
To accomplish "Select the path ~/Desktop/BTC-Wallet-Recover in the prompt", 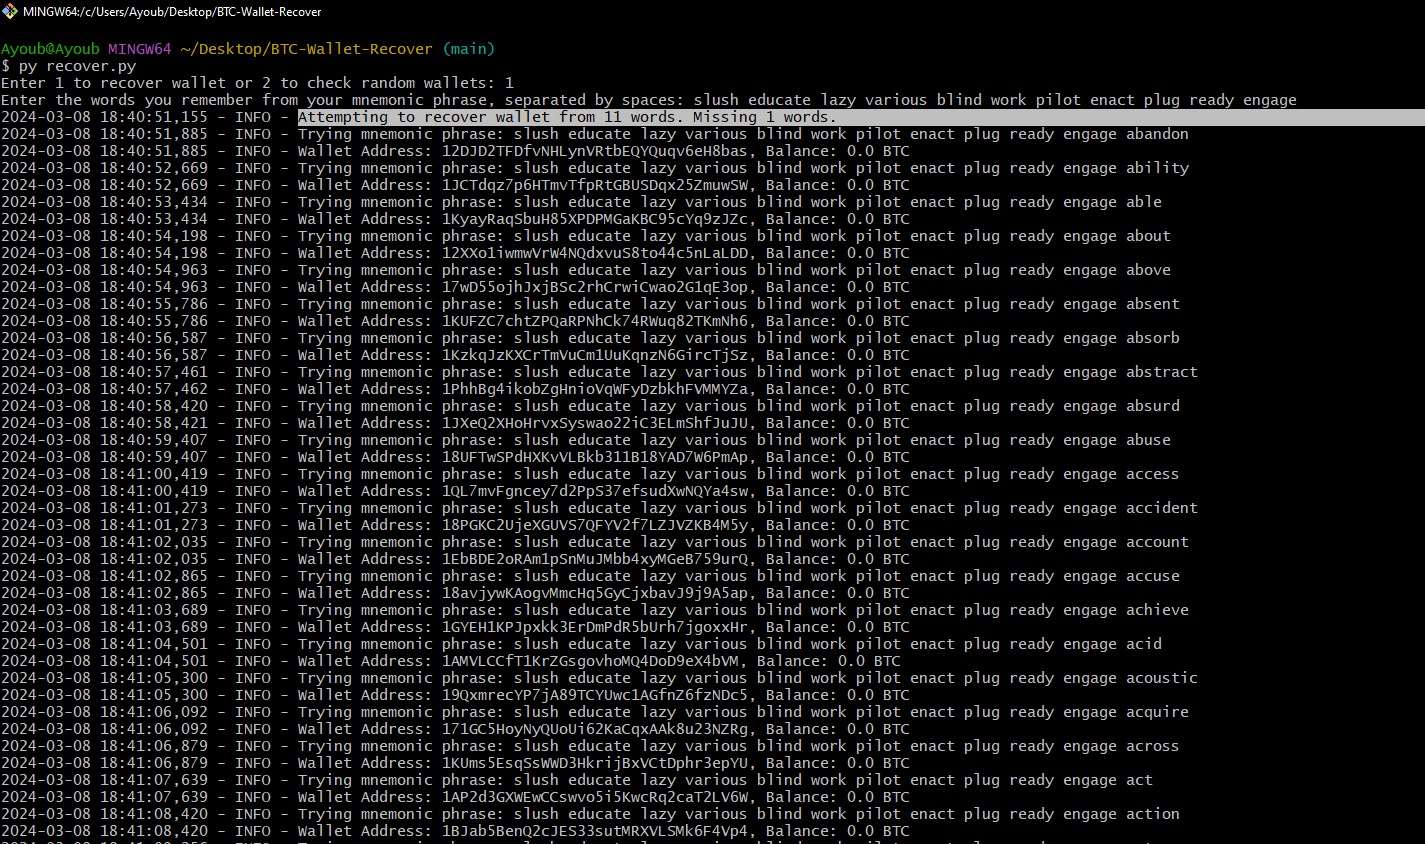I will point(306,49).
